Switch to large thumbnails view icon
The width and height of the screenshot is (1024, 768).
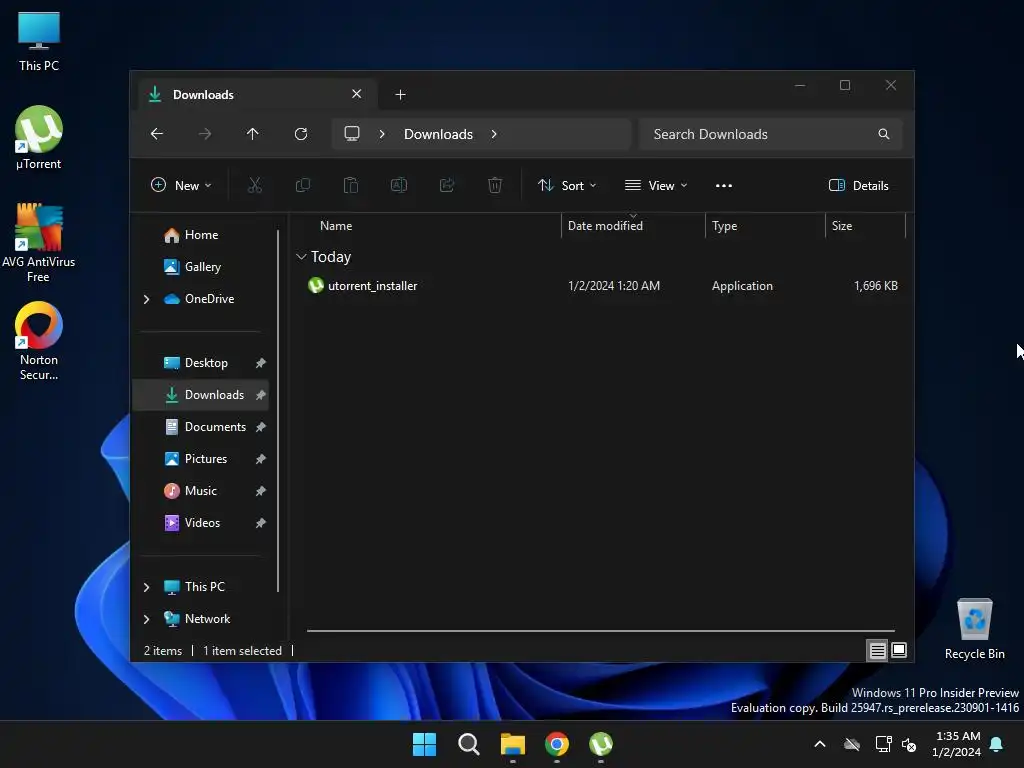pyautogui.click(x=899, y=650)
